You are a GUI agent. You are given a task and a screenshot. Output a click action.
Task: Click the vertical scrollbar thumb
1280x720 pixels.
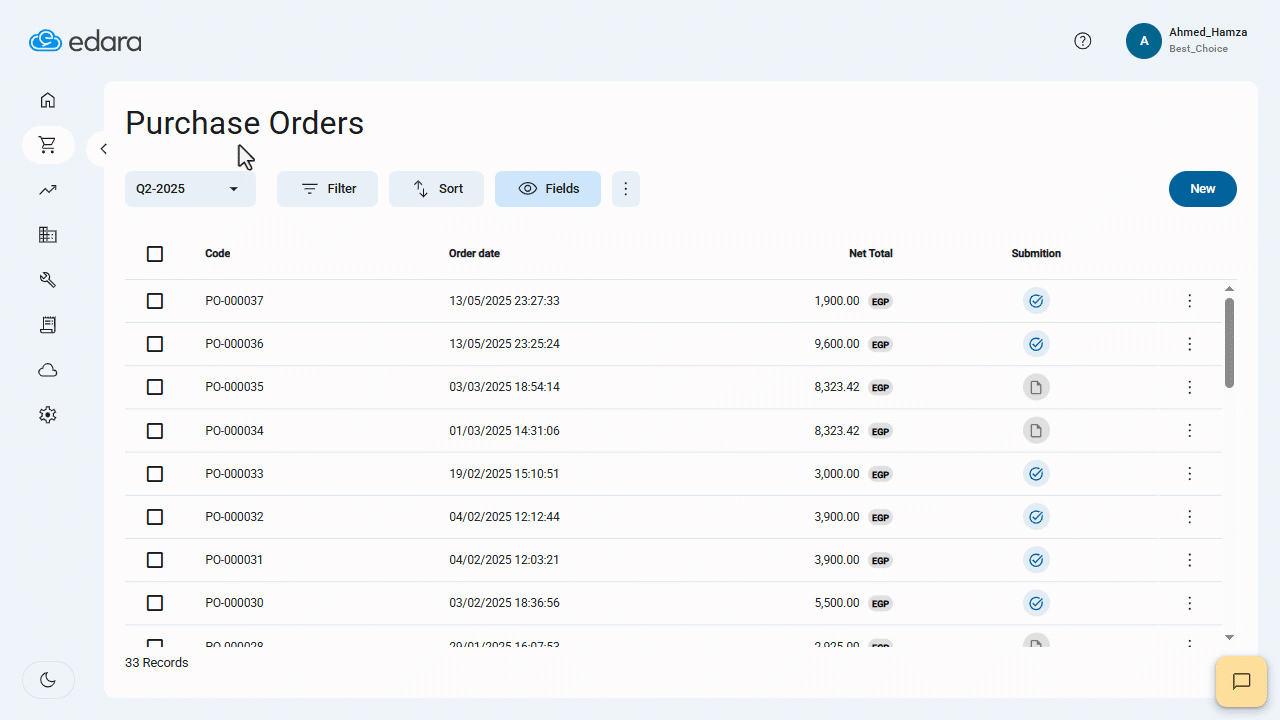coord(1229,342)
